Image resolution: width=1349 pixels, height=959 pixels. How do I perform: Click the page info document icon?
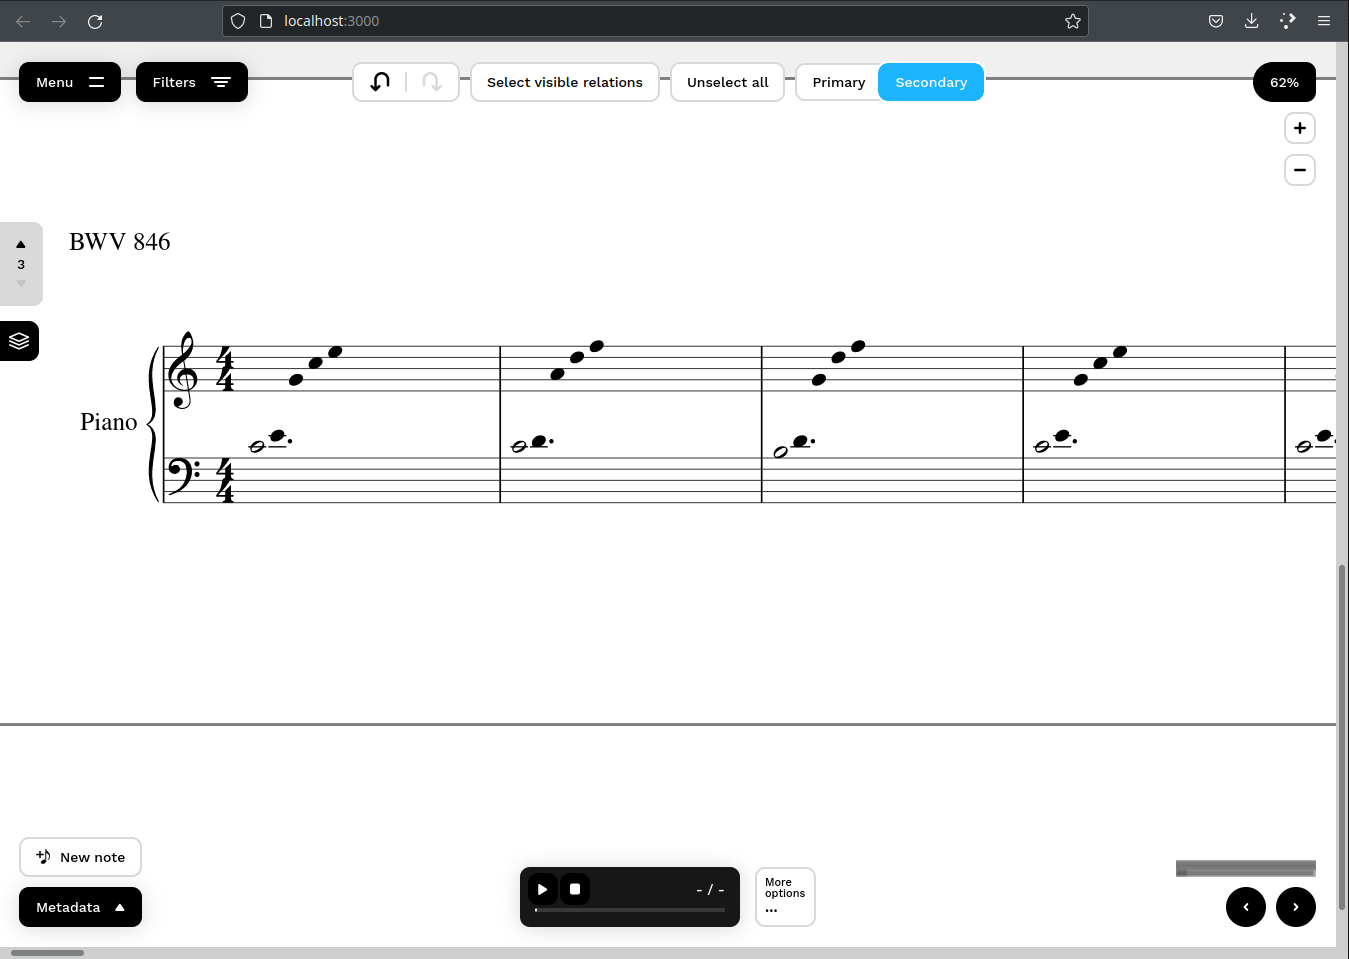(266, 21)
